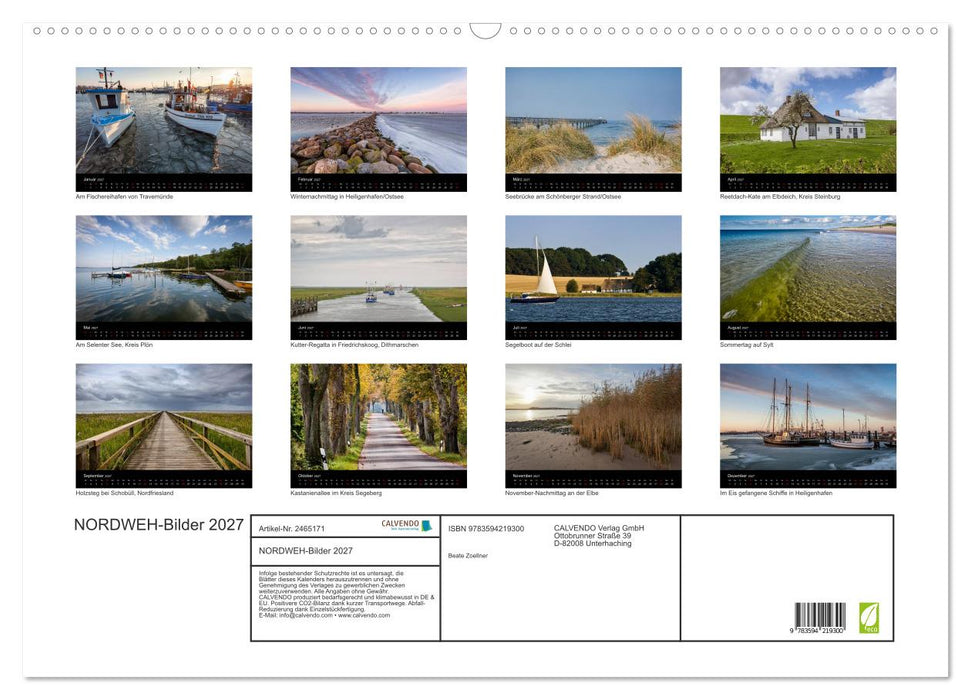Select the Friedrichskoog cutter regatta photo
This screenshot has width=971, height=700.
click(378, 269)
